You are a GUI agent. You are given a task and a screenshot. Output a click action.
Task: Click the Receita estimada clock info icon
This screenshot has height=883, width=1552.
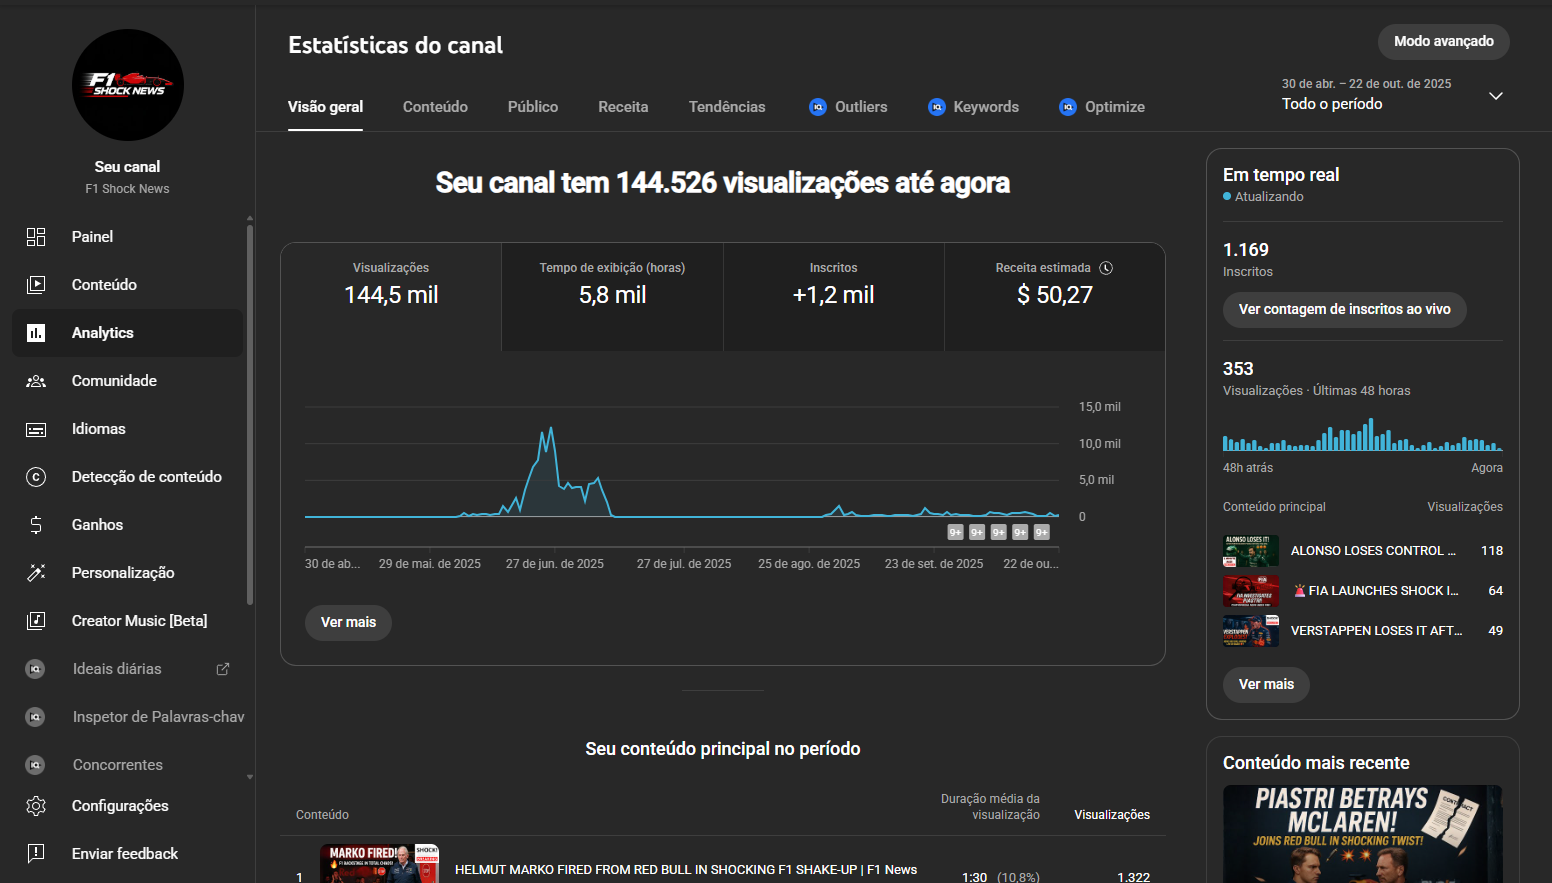click(x=1106, y=268)
